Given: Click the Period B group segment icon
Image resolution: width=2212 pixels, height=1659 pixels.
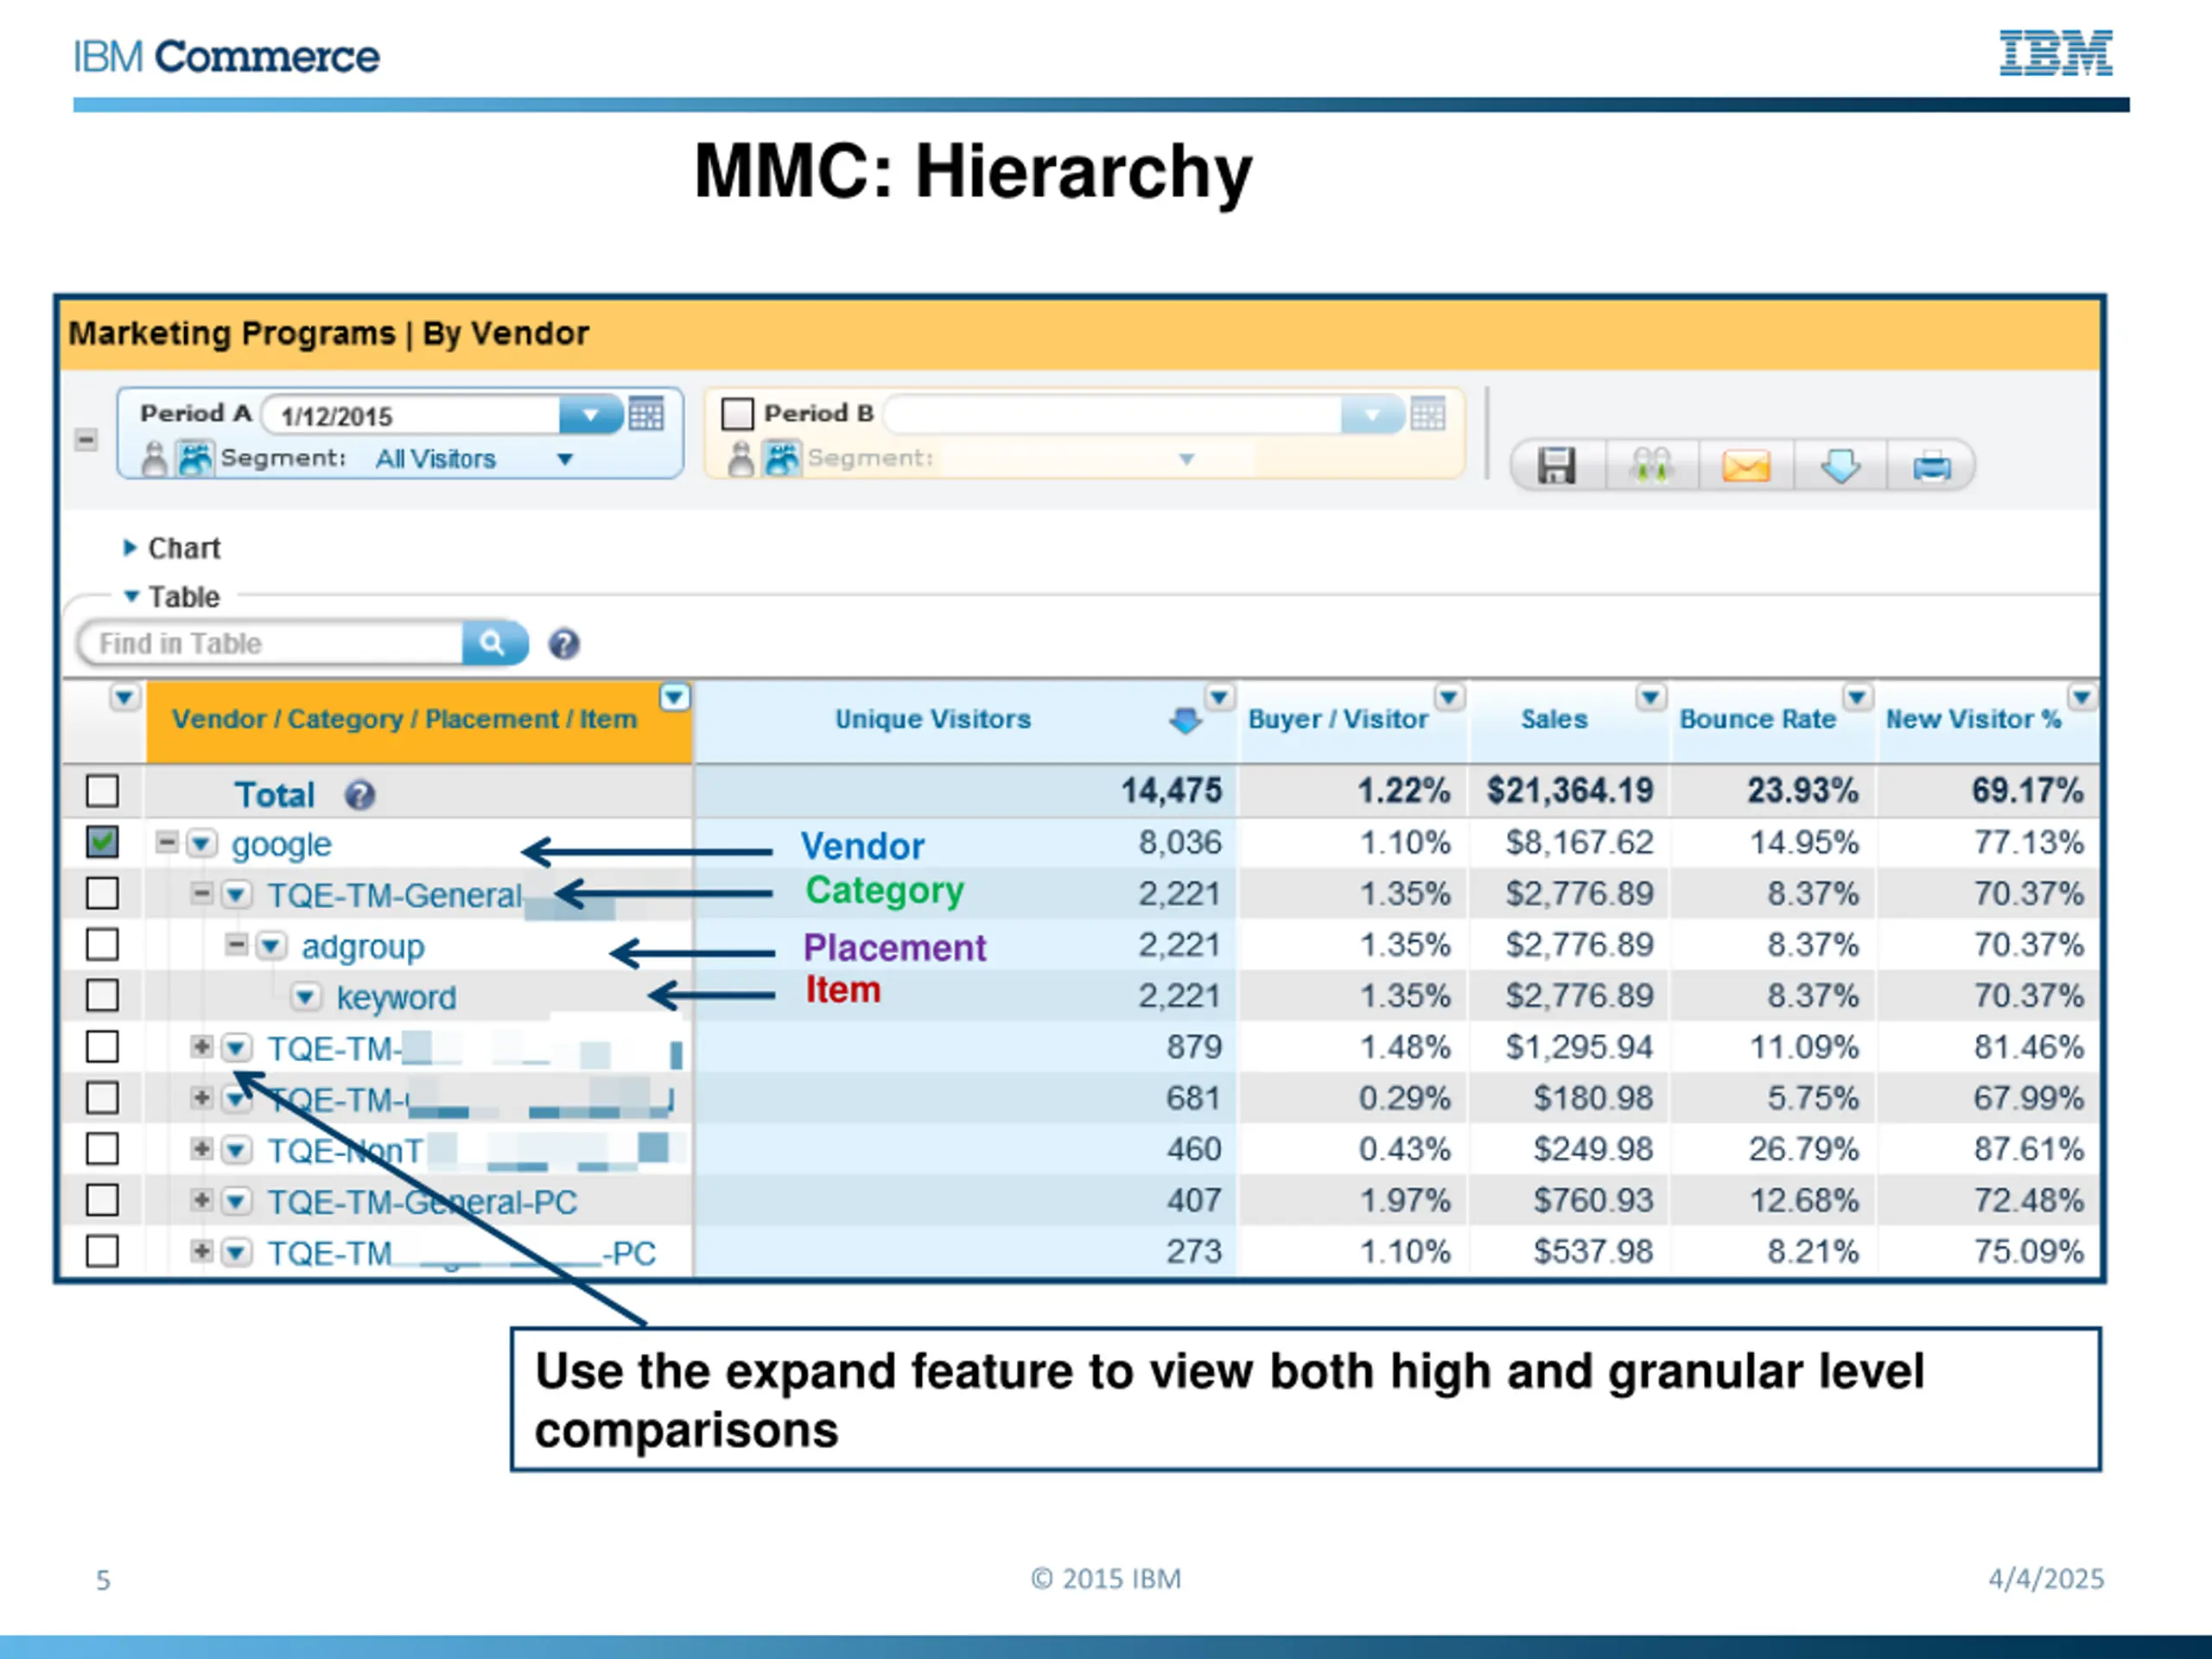Looking at the screenshot, I should tap(782, 459).
